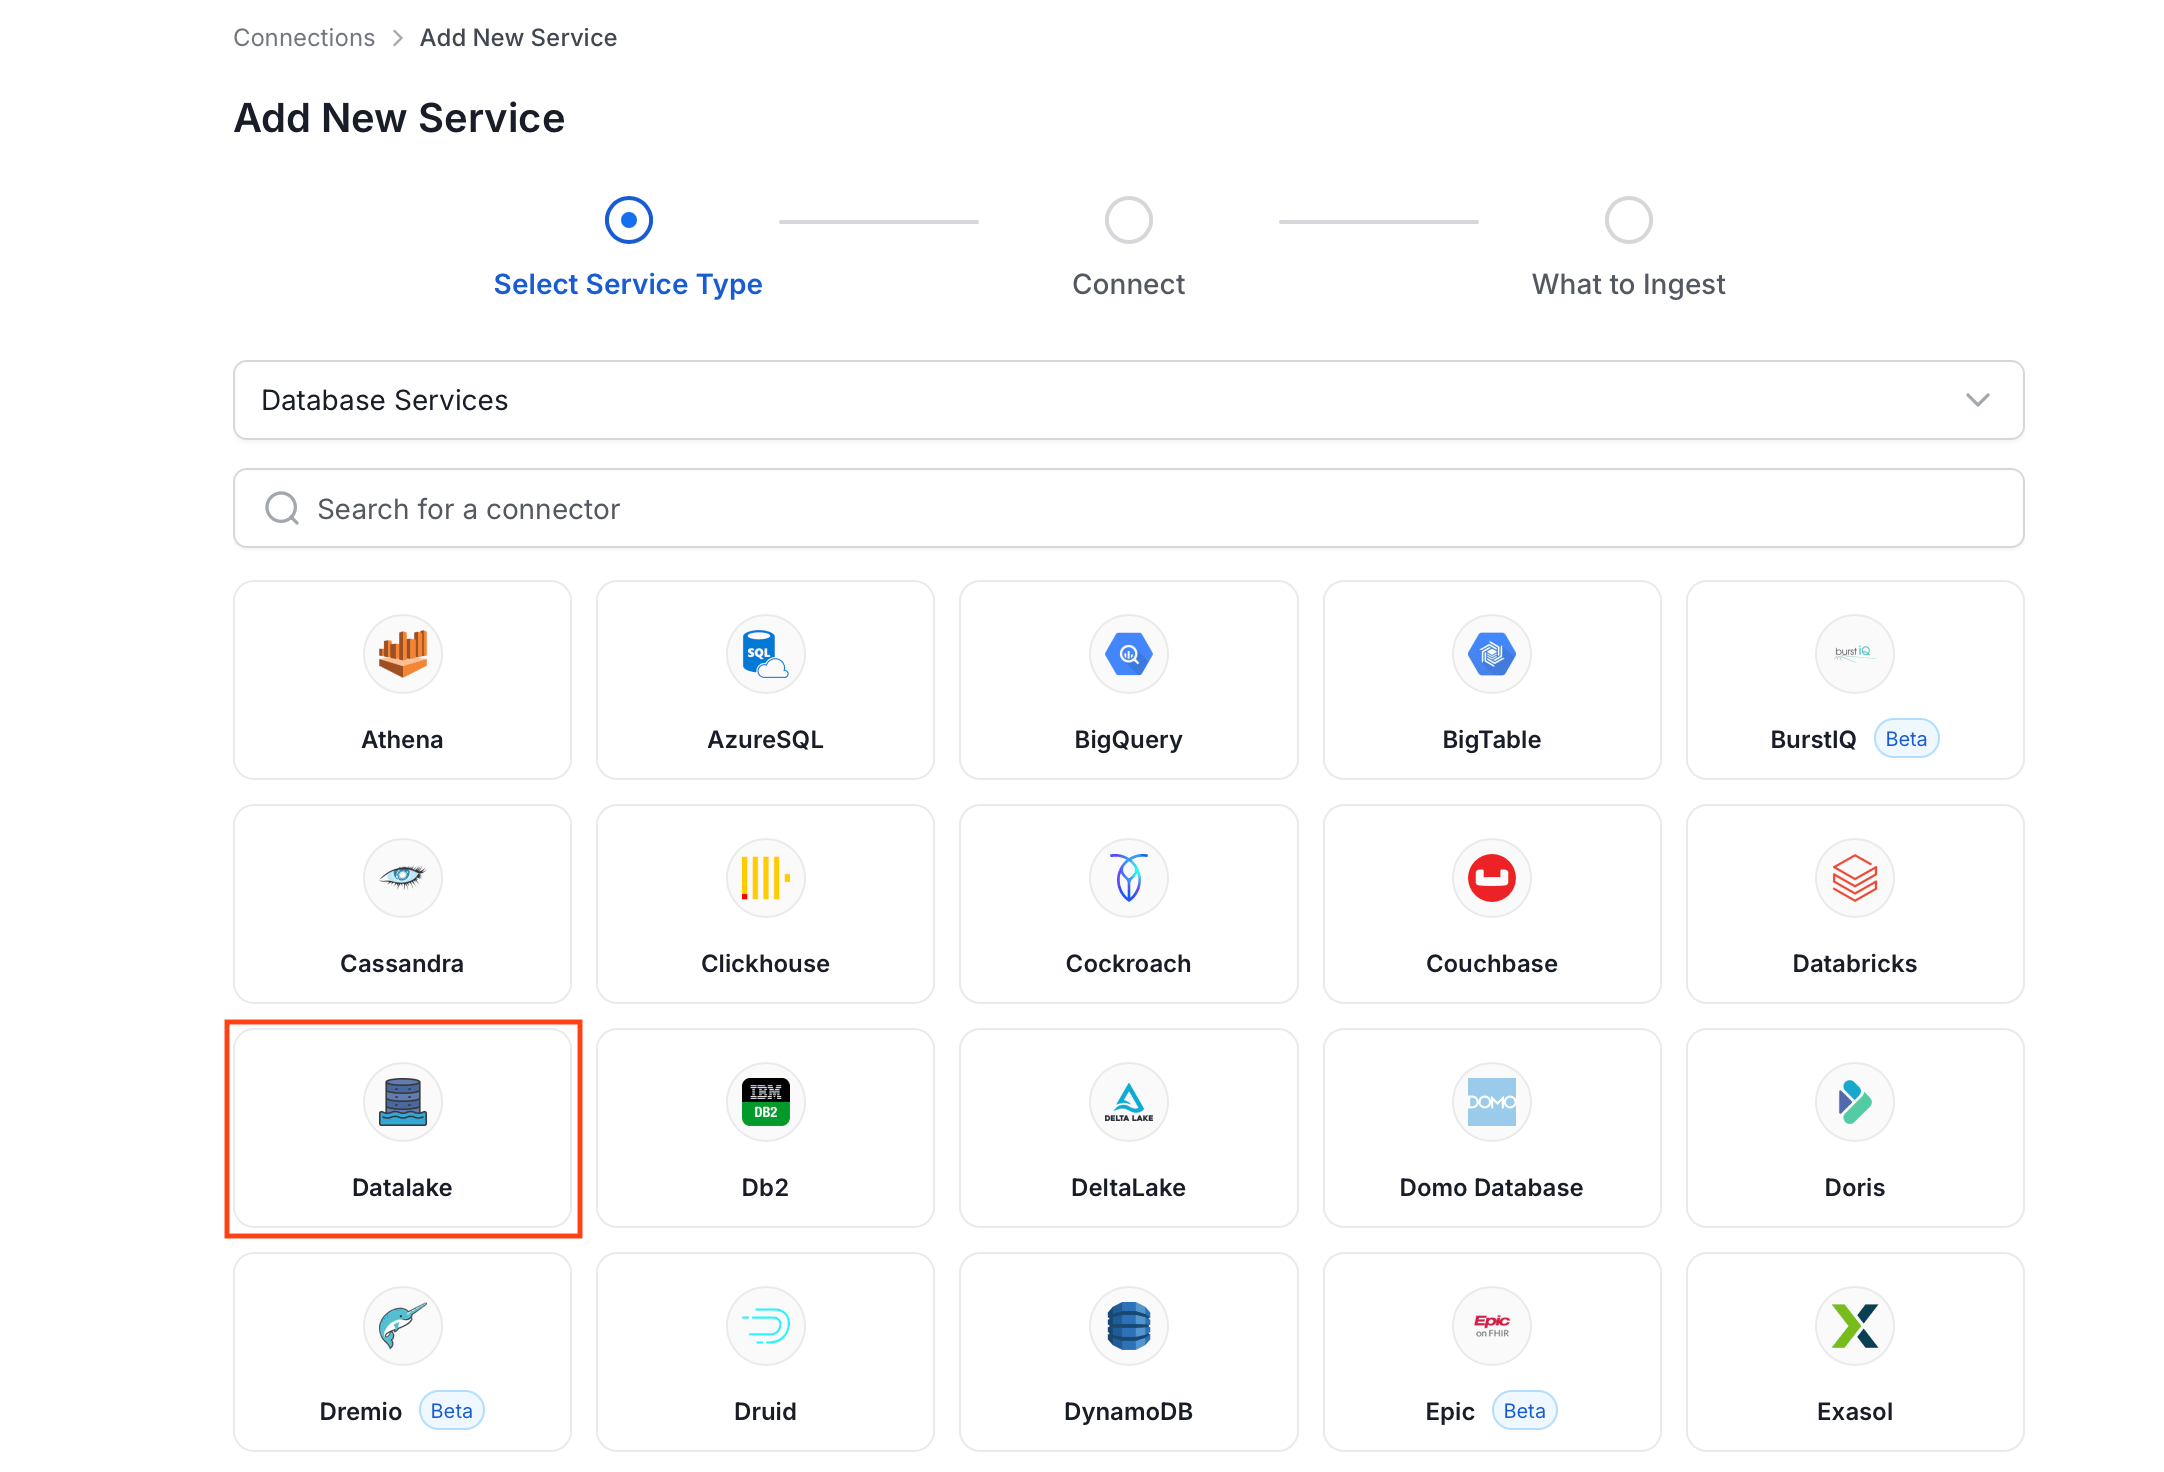
Task: Choose the Druid connector icon
Action: tap(765, 1326)
